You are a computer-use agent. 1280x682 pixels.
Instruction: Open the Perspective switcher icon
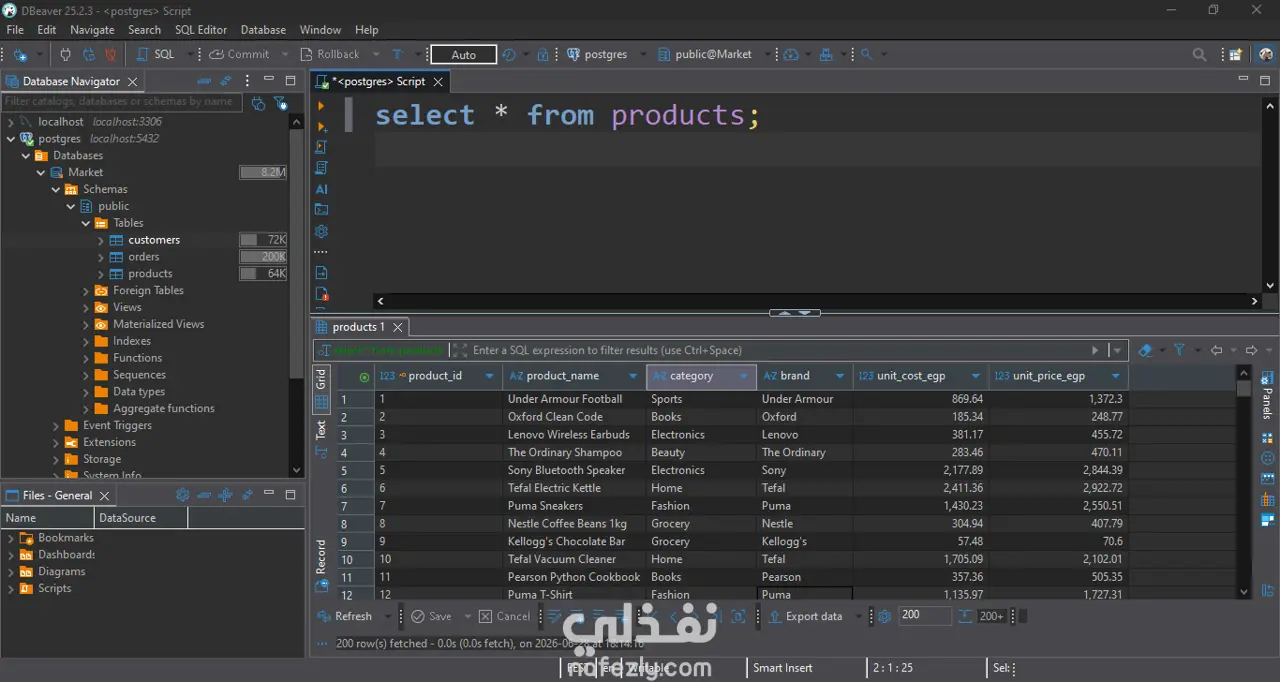(x=1236, y=54)
